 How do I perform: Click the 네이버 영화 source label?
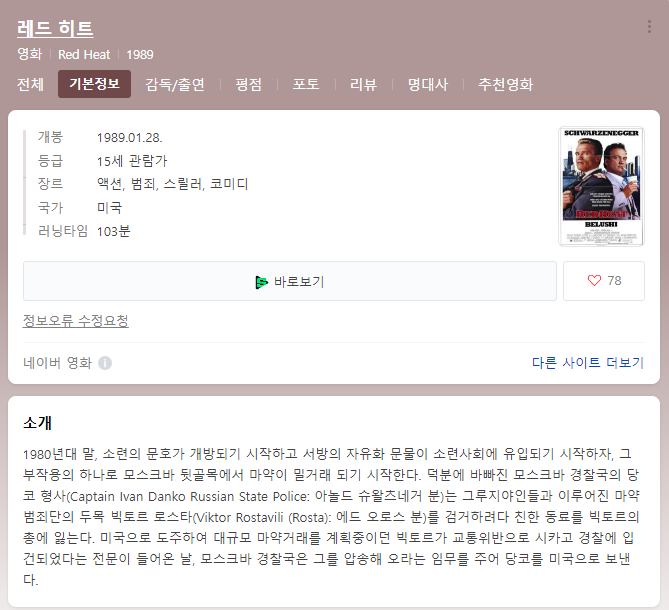pyautogui.click(x=57, y=363)
